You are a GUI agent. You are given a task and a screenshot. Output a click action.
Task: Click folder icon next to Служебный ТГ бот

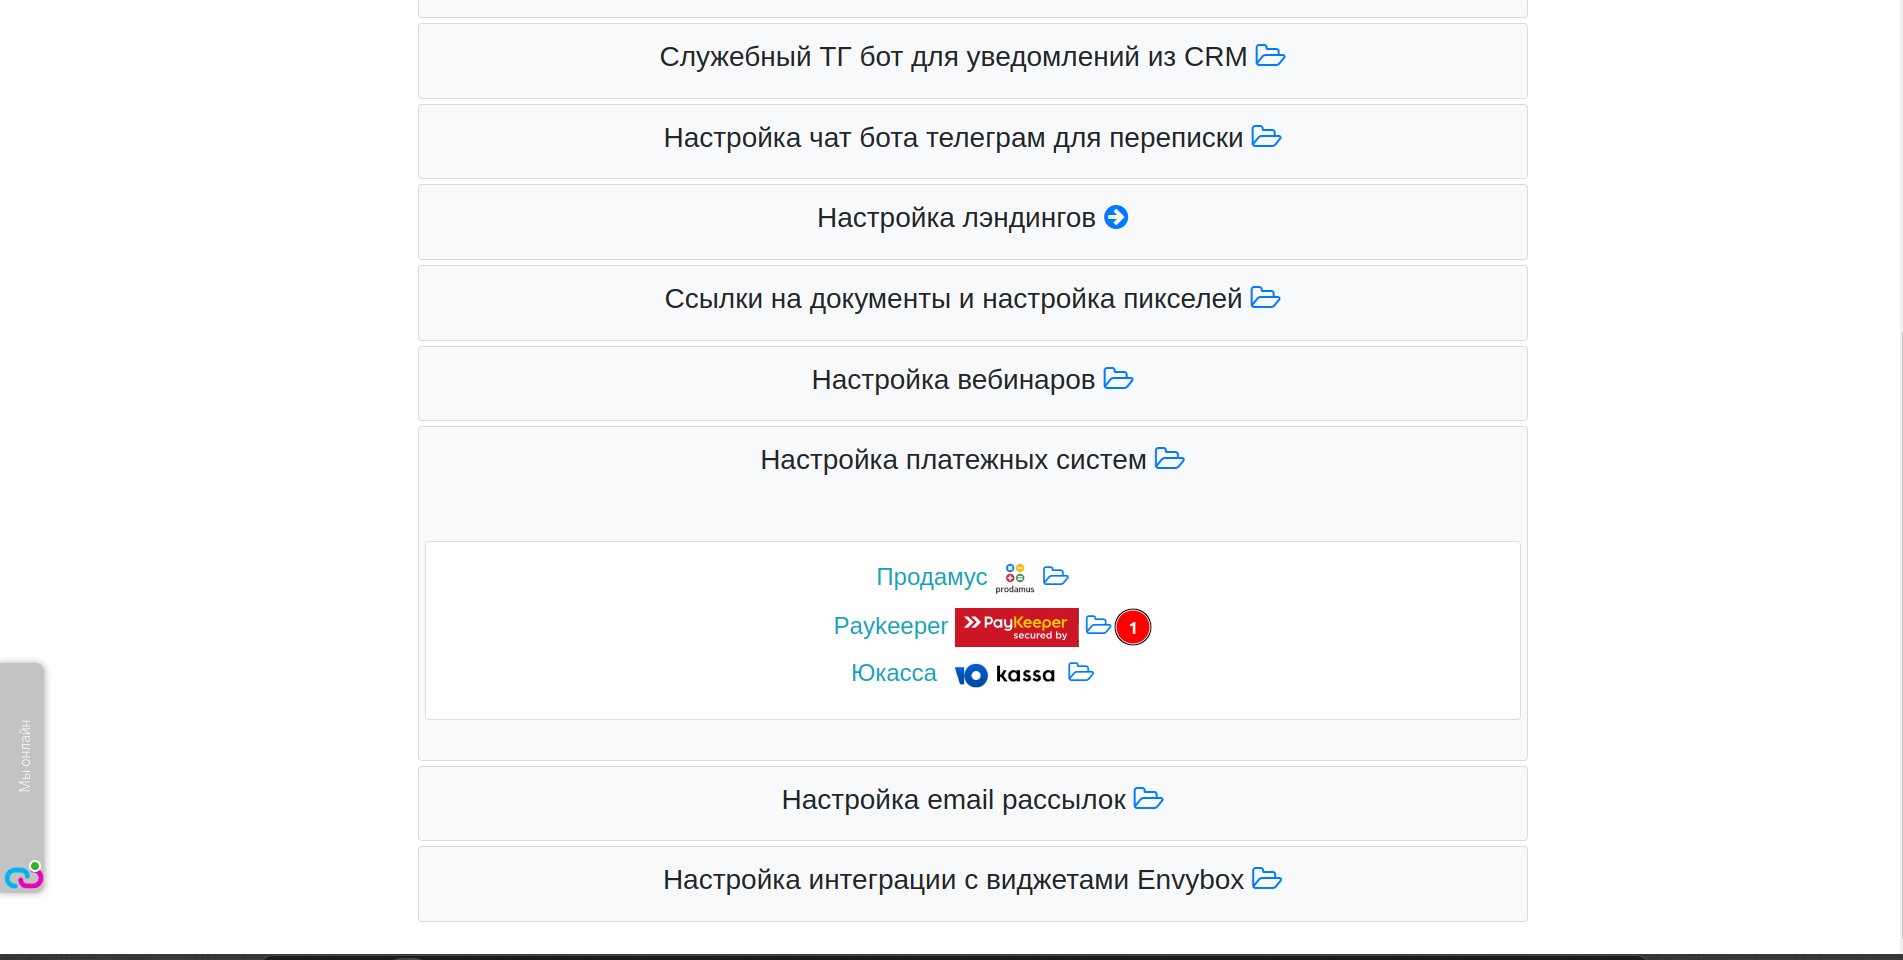[1270, 56]
